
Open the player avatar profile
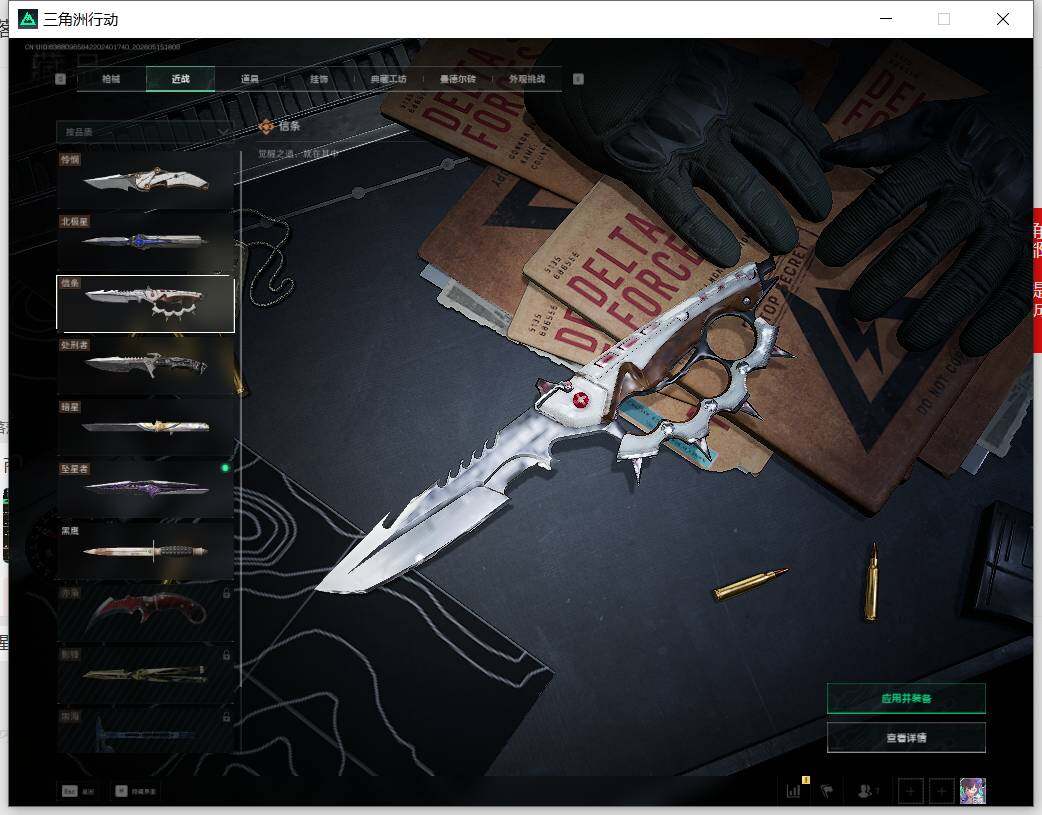pyautogui.click(x=973, y=791)
